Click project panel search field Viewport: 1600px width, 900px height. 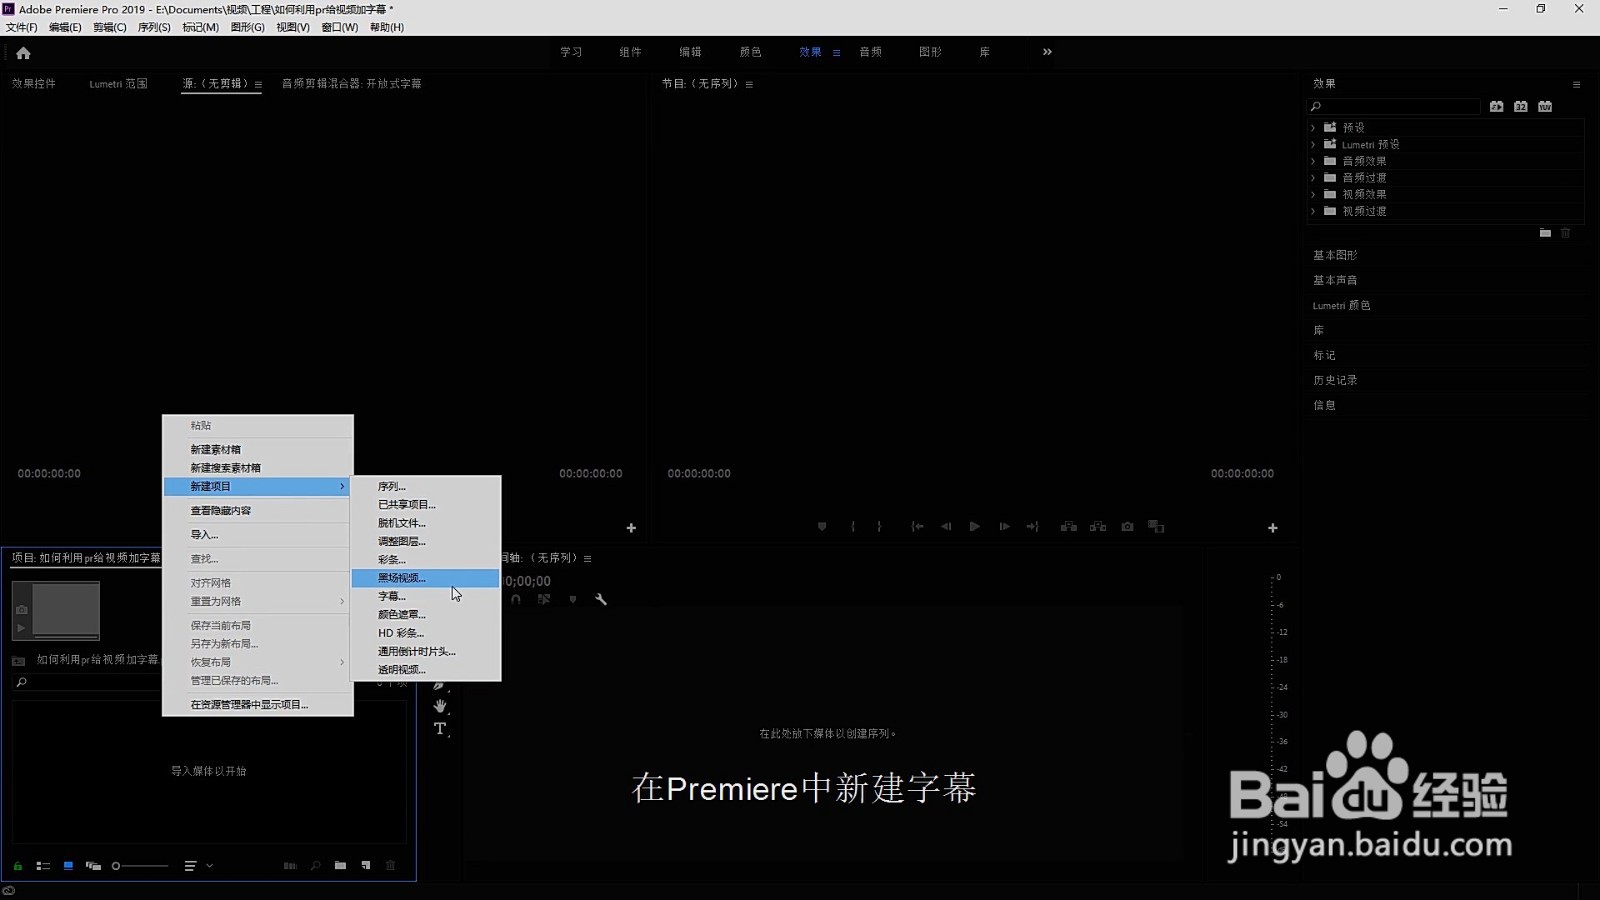click(x=88, y=682)
